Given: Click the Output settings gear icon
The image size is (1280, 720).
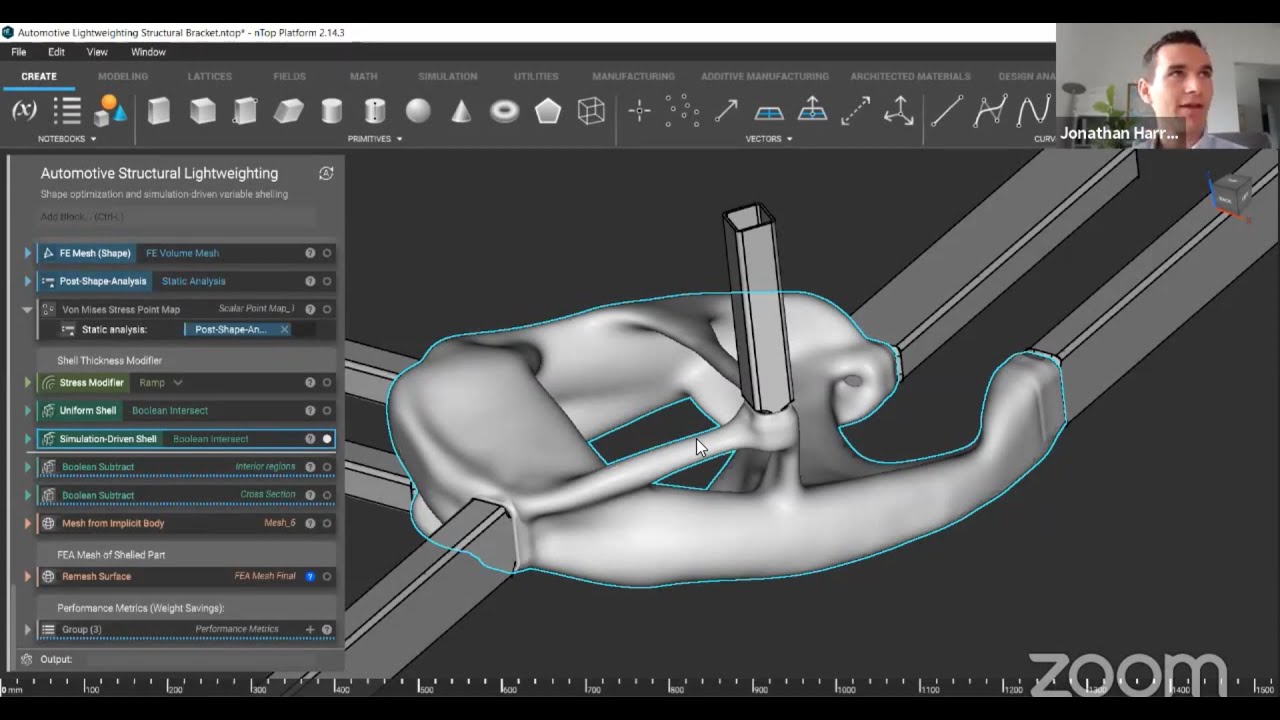Looking at the screenshot, I should click(x=27, y=659).
